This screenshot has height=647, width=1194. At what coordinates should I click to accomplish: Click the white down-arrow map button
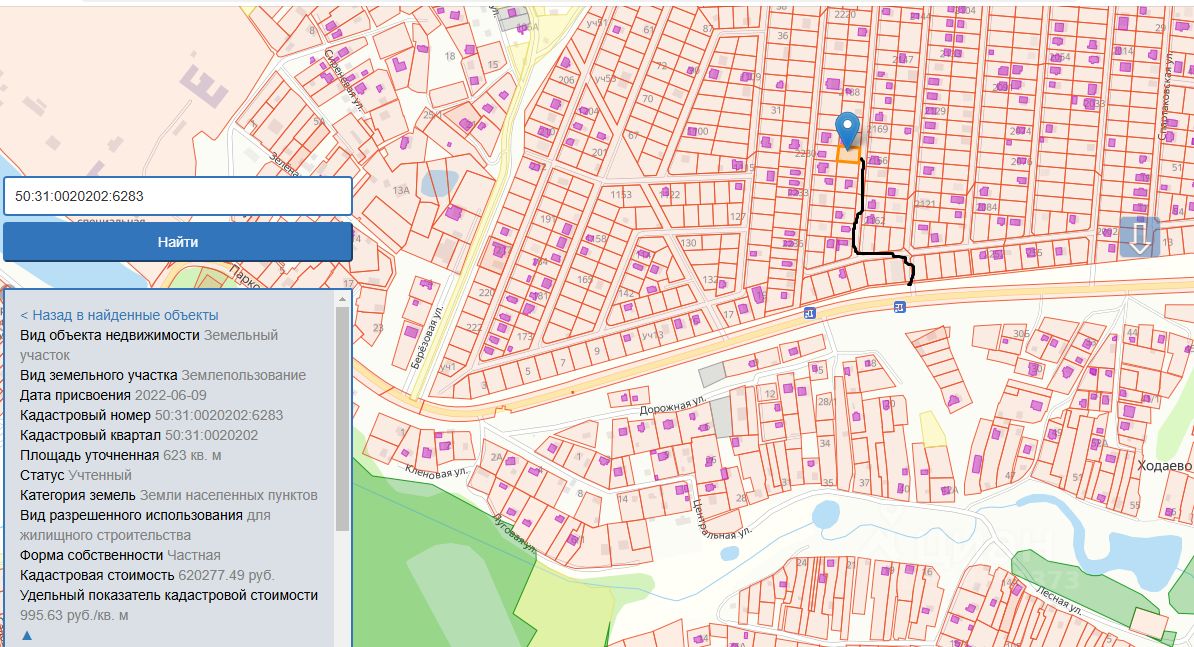tap(1139, 238)
